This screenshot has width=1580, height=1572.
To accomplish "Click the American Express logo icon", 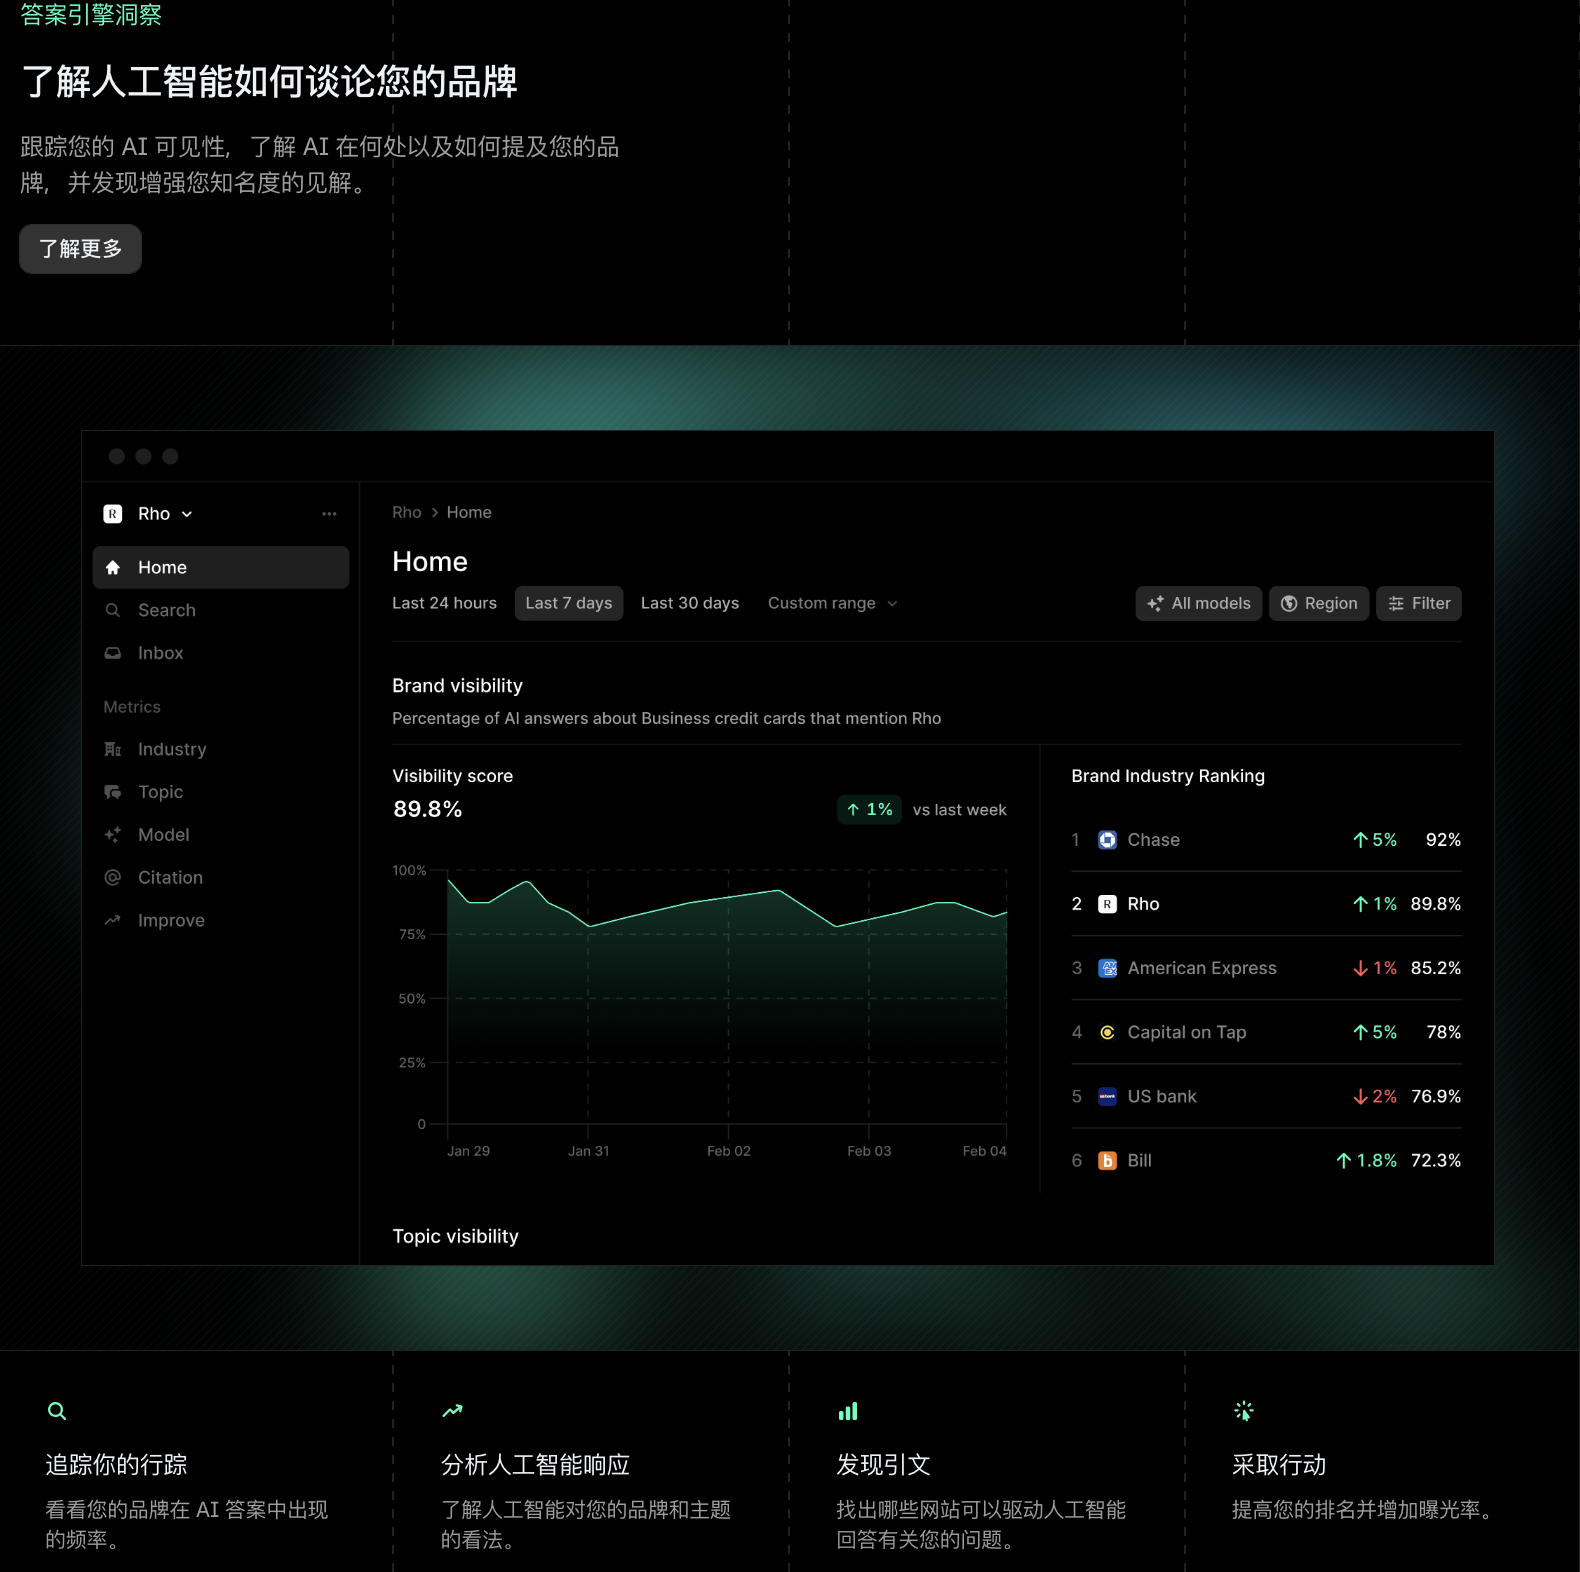I will point(1108,968).
